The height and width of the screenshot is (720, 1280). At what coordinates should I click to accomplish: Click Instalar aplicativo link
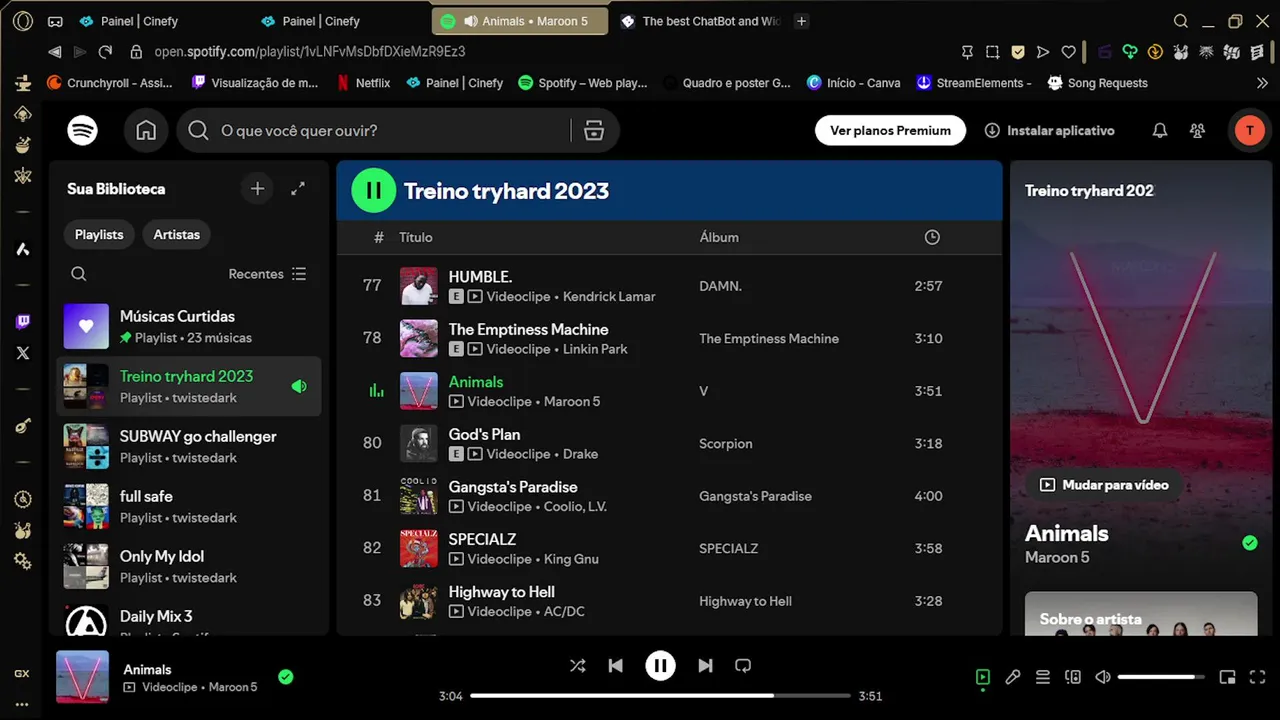(1049, 130)
